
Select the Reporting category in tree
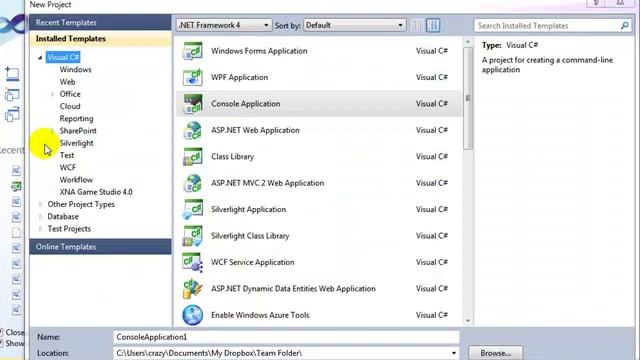tap(76, 118)
